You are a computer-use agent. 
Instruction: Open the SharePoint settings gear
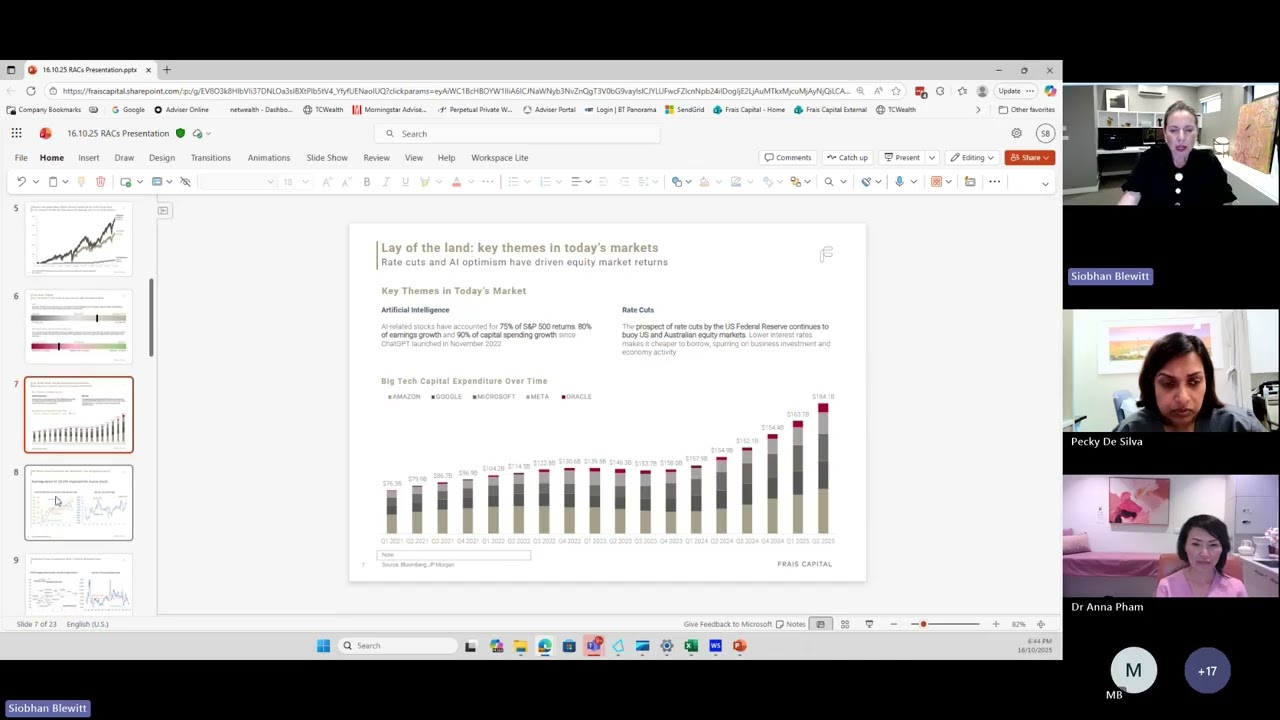coord(1016,133)
